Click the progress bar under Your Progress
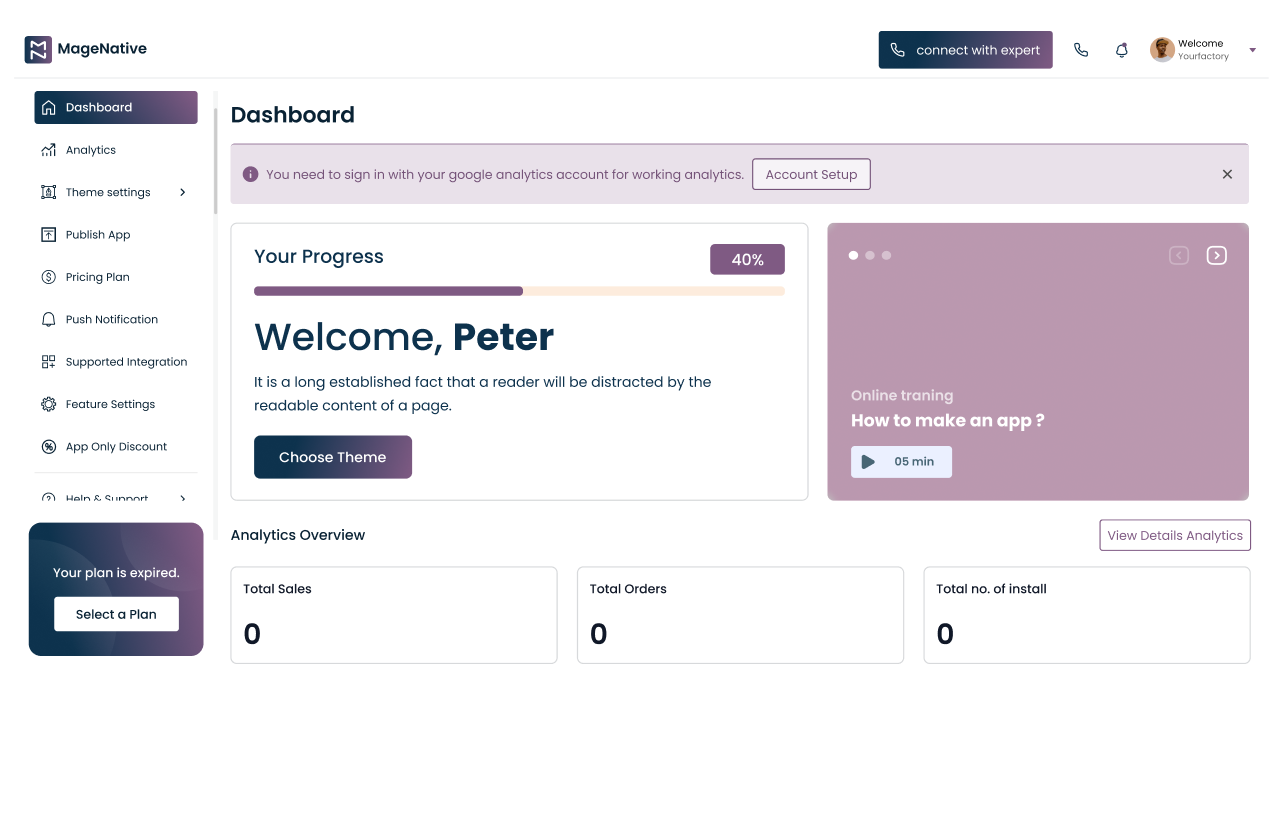 point(519,291)
